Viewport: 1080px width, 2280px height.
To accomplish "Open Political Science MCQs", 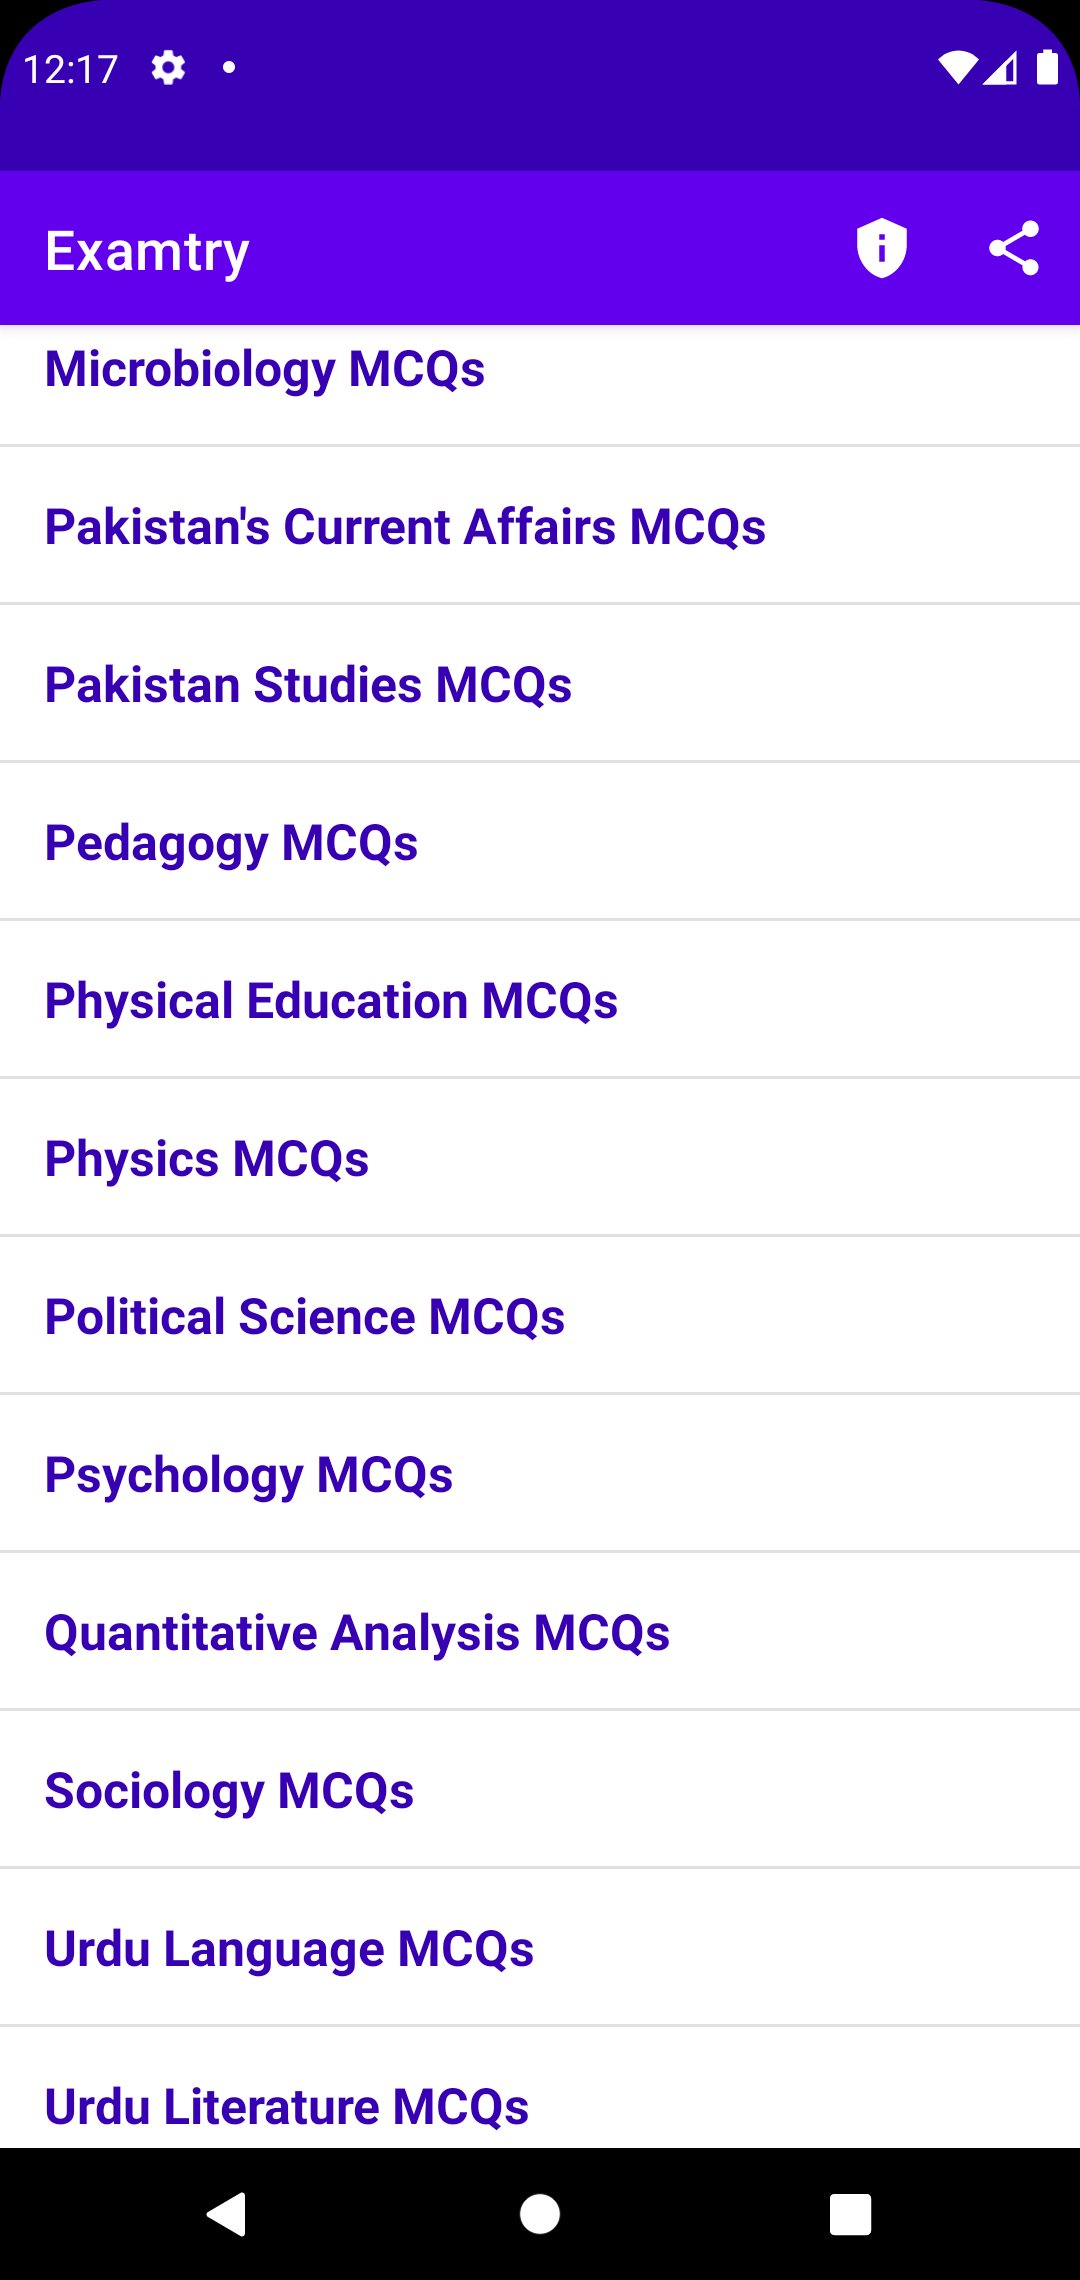I will pos(305,1317).
